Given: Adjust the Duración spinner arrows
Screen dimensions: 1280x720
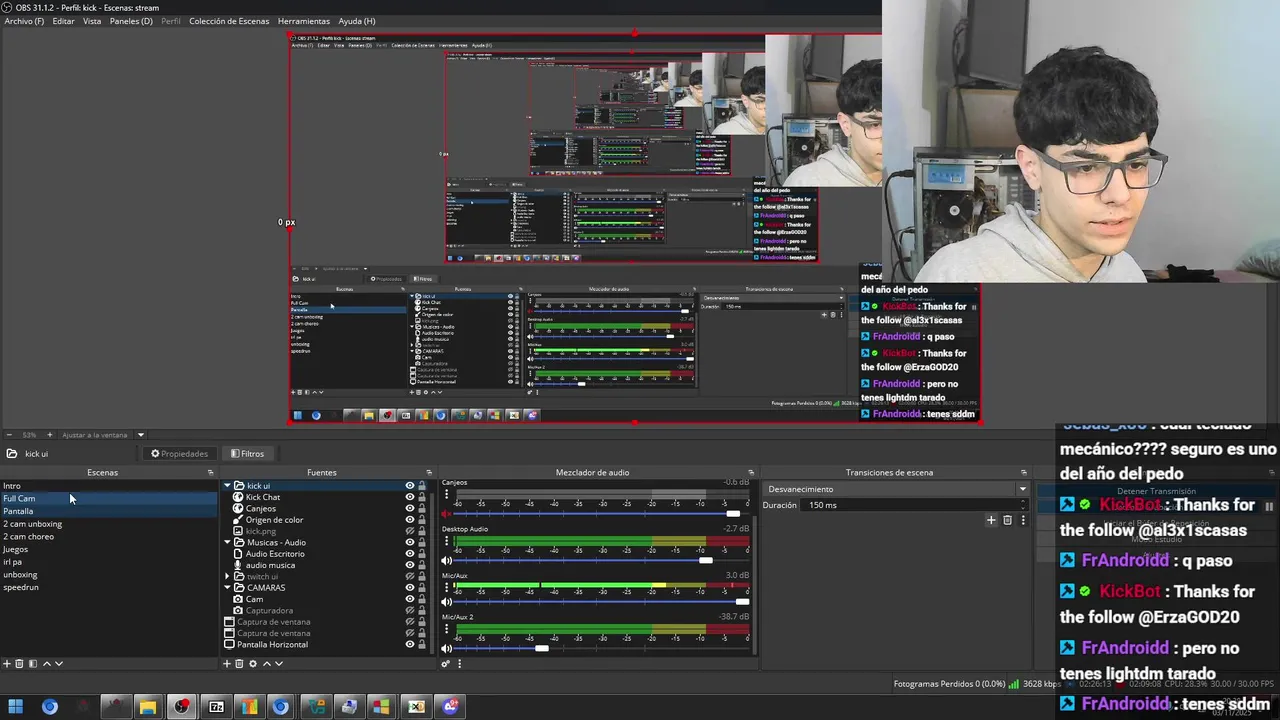Looking at the screenshot, I should 1022,505.
